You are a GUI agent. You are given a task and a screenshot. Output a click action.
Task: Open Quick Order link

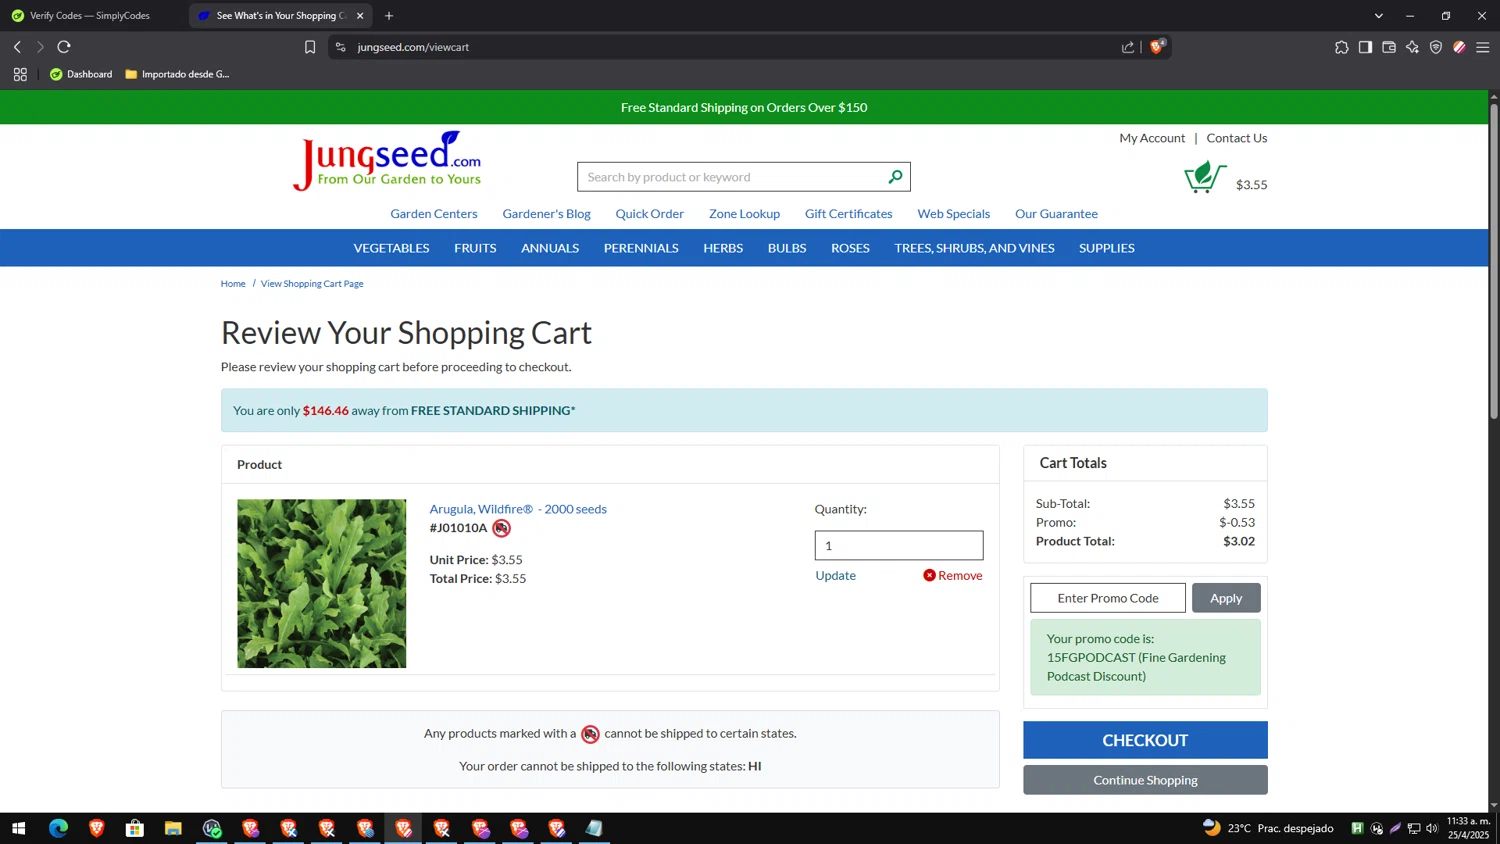(649, 214)
